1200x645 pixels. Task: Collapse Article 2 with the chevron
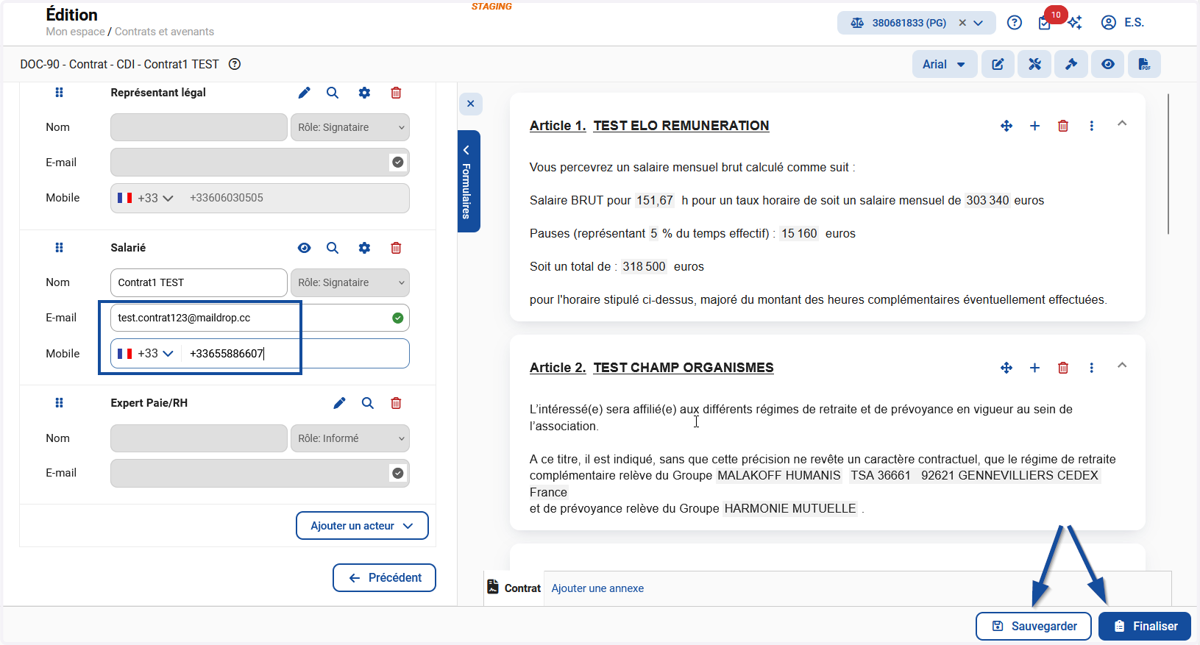(x=1122, y=366)
